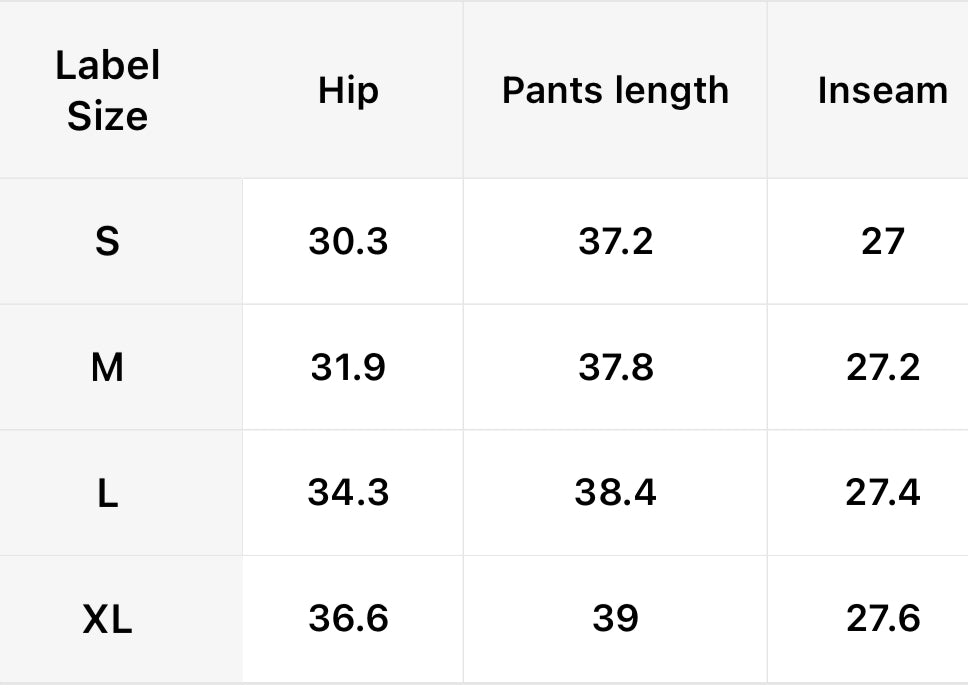968x688 pixels.
Task: Select inseam value 27.6 cell
Action: pyautogui.click(x=882, y=619)
